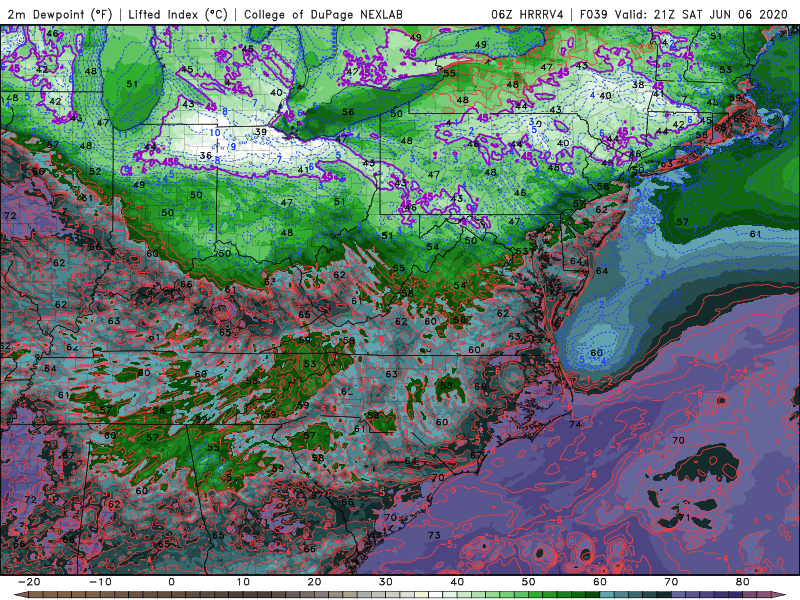Click the '71' dewpoint value offshore
The width and height of the screenshot is (800, 600).
[686, 518]
